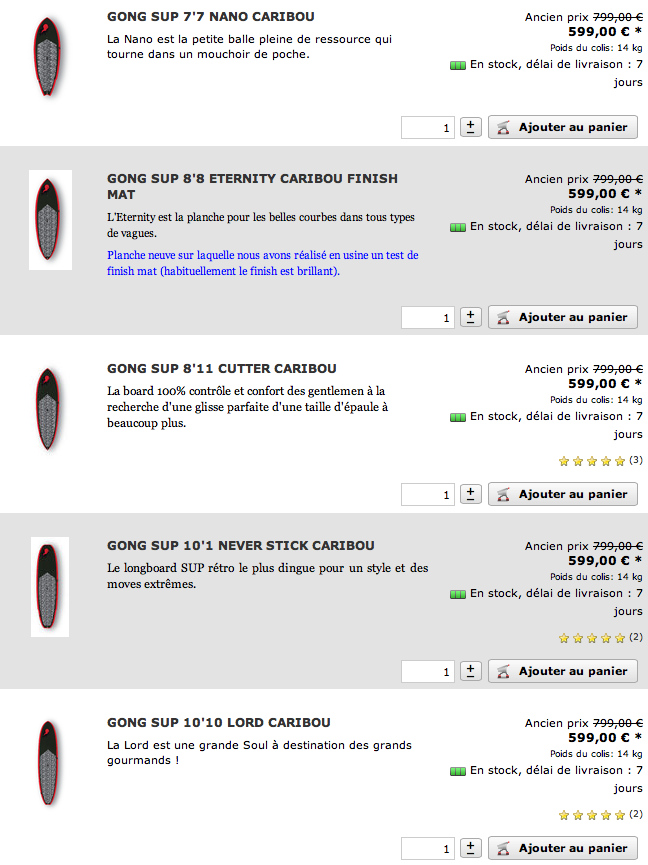The image size is (648, 865).
Task: View star rating reviews for 8'11 Cutter
Action: [x=592, y=461]
